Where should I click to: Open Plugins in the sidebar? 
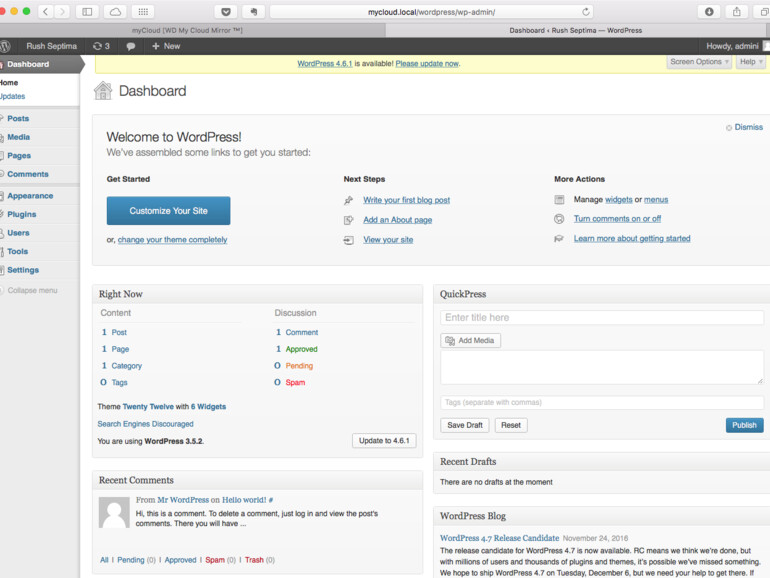coord(22,214)
